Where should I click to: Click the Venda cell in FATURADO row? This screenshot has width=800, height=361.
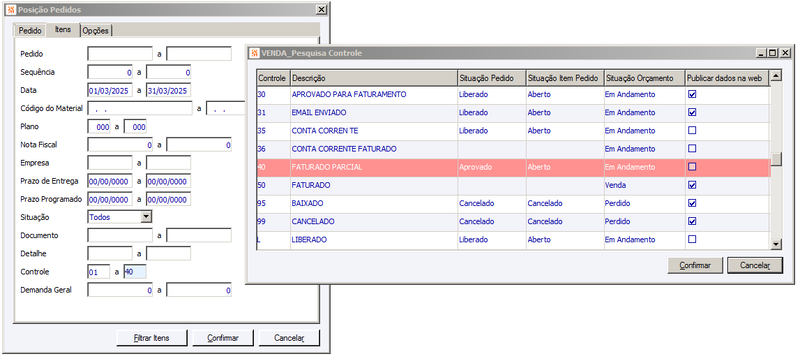(644, 185)
